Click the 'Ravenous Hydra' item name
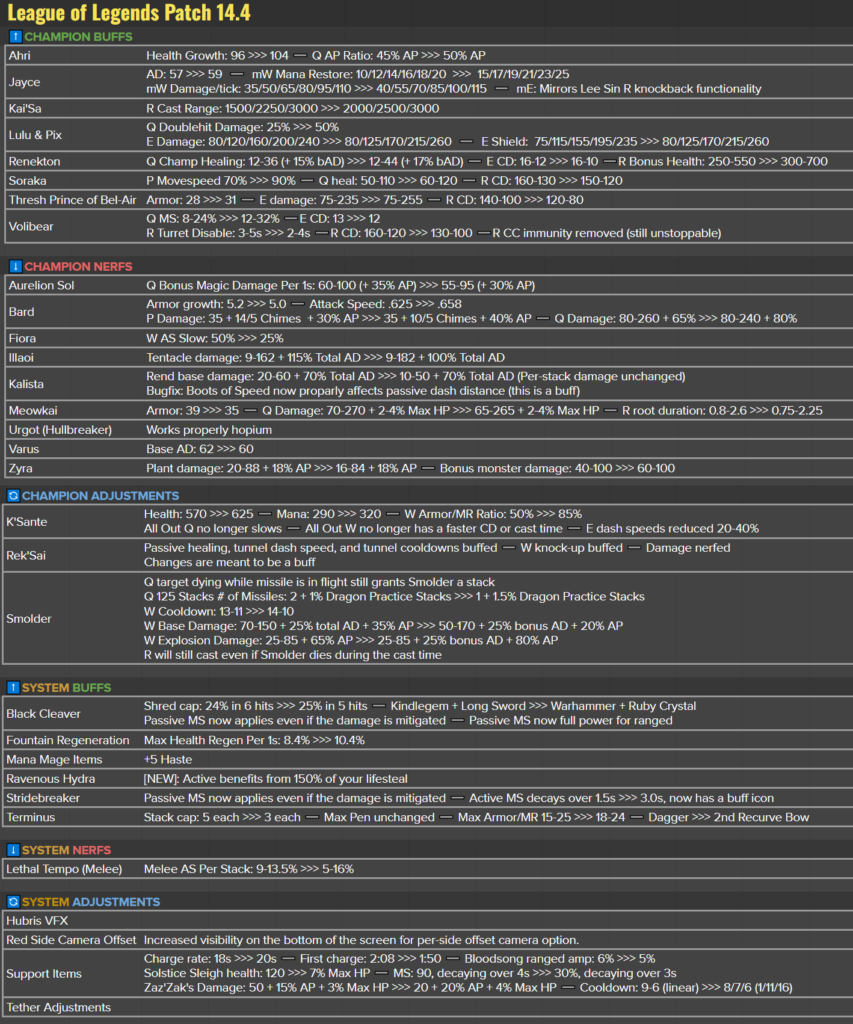The image size is (853, 1024). [51, 778]
